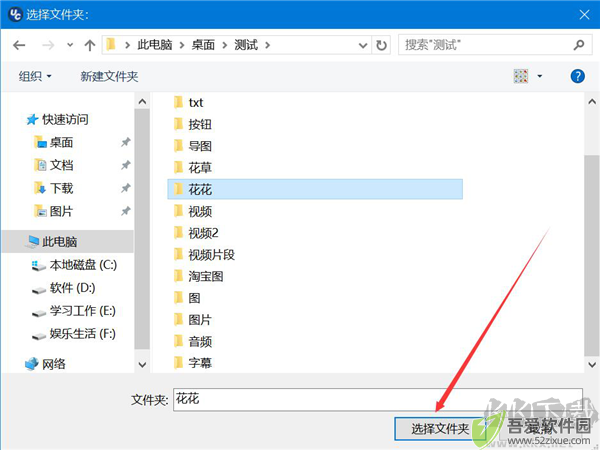The height and width of the screenshot is (450, 600).
Task: Expand the address bar history dropdown
Action: click(362, 46)
